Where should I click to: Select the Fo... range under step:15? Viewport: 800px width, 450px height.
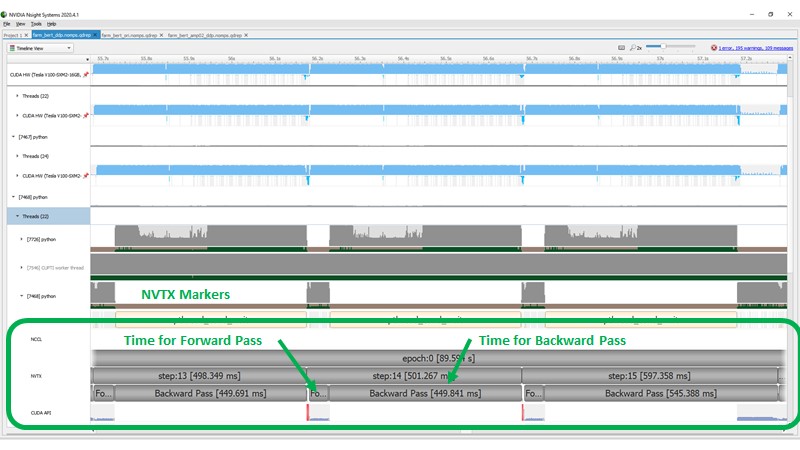533,393
